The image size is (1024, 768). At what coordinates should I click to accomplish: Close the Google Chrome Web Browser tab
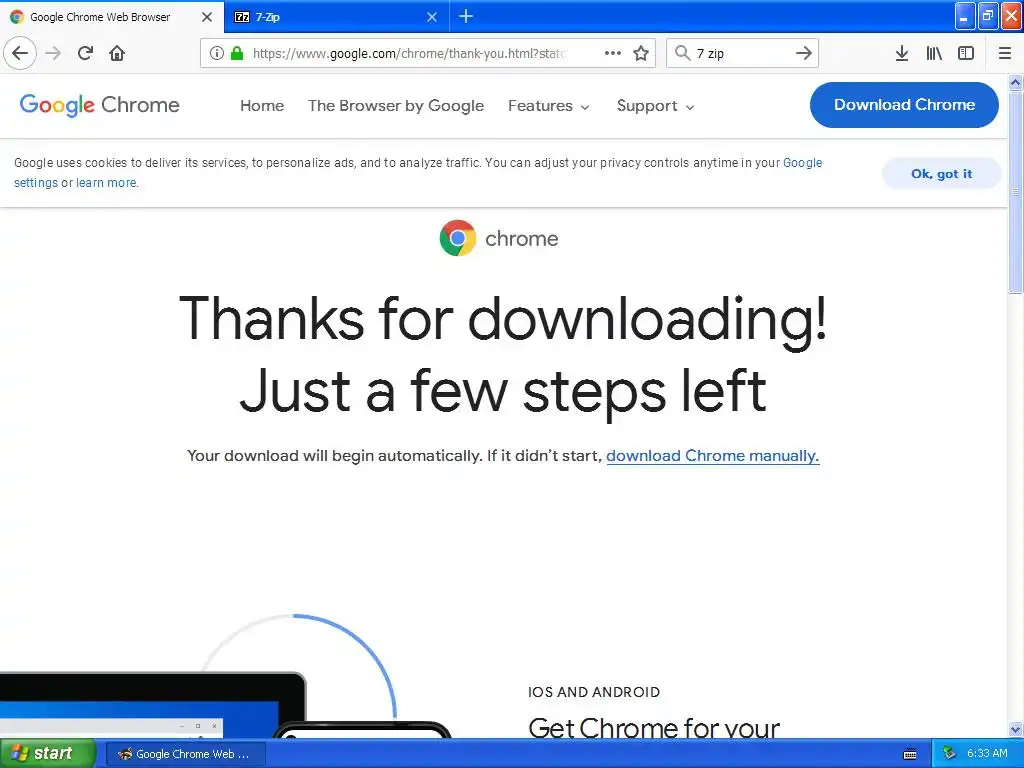click(207, 17)
